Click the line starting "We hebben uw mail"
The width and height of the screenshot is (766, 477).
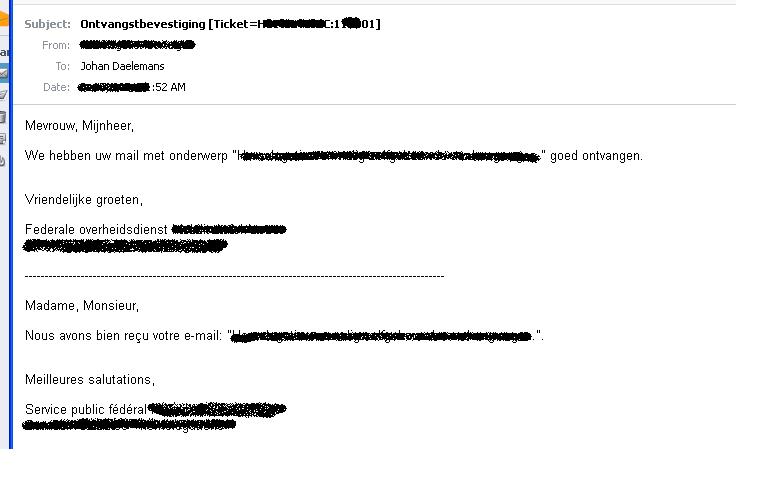pyautogui.click(x=130, y=156)
